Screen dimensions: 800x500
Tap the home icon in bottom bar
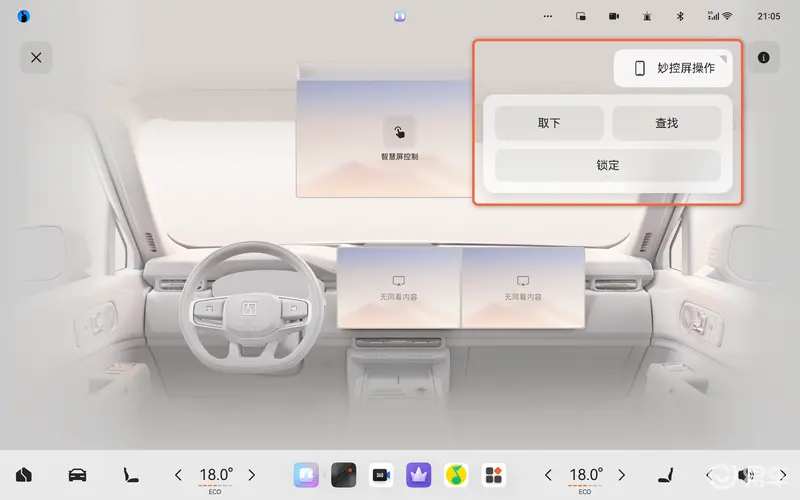pos(24,475)
